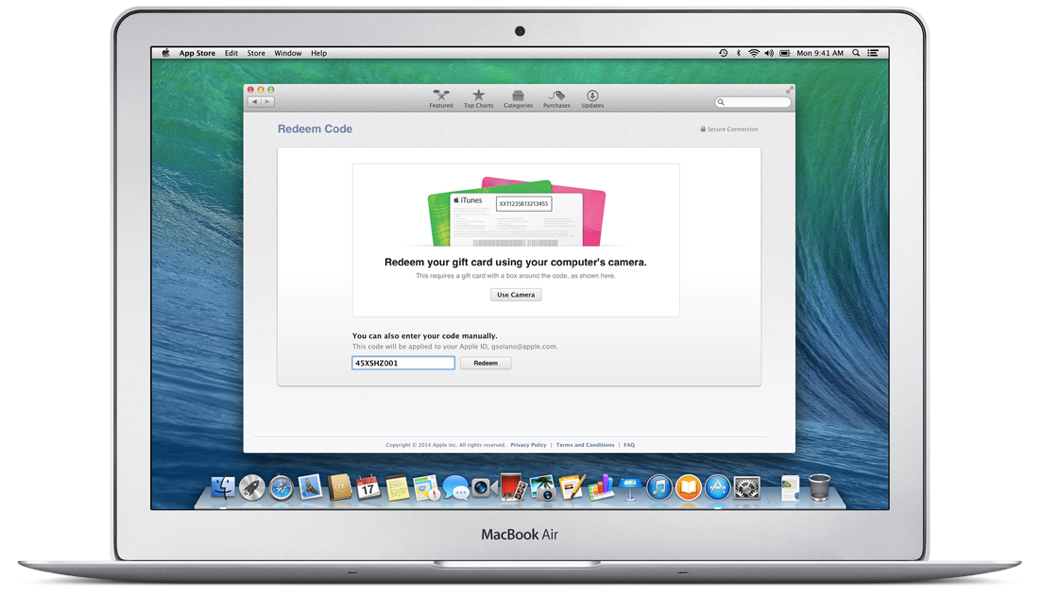This screenshot has width=1043, height=598.
Task: Click the forward navigation arrow
Action: pos(268,102)
